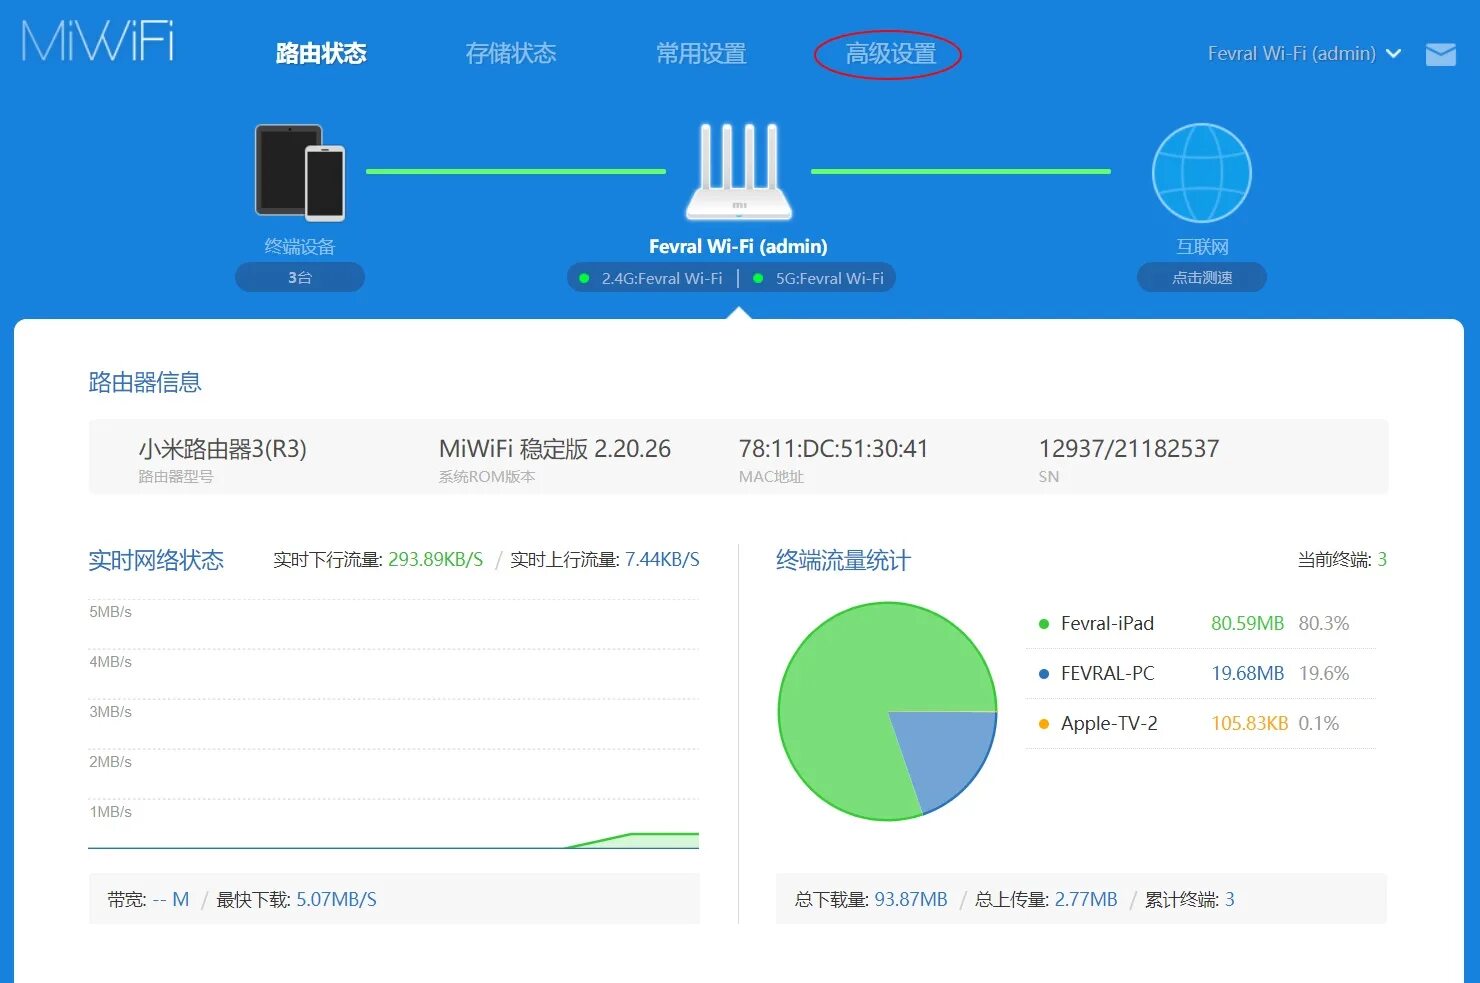Click orange legend dot for Apple-TV-2
1480x983 pixels.
(1044, 724)
